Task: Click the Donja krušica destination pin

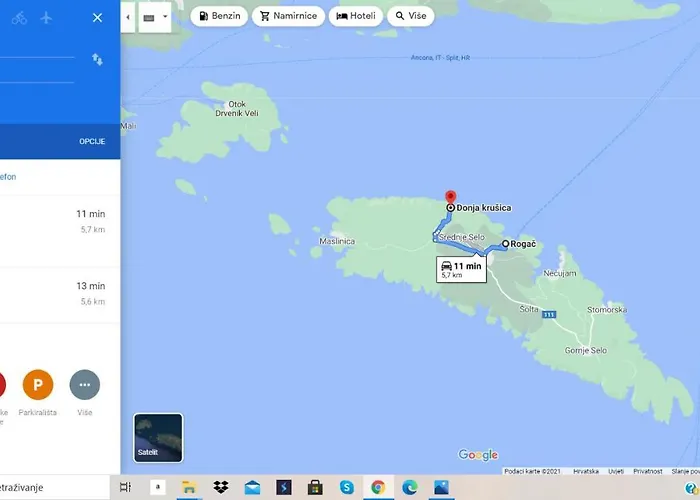Action: (450, 197)
